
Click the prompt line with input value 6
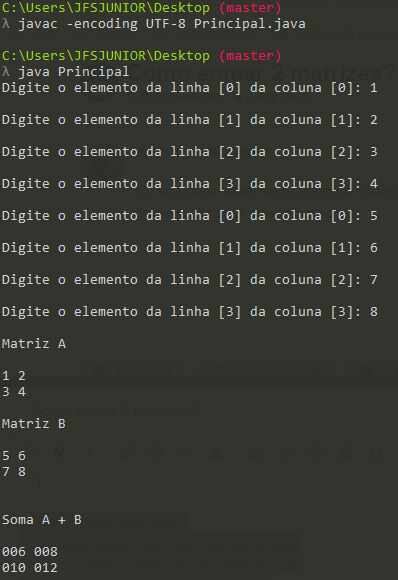pyautogui.click(x=189, y=248)
